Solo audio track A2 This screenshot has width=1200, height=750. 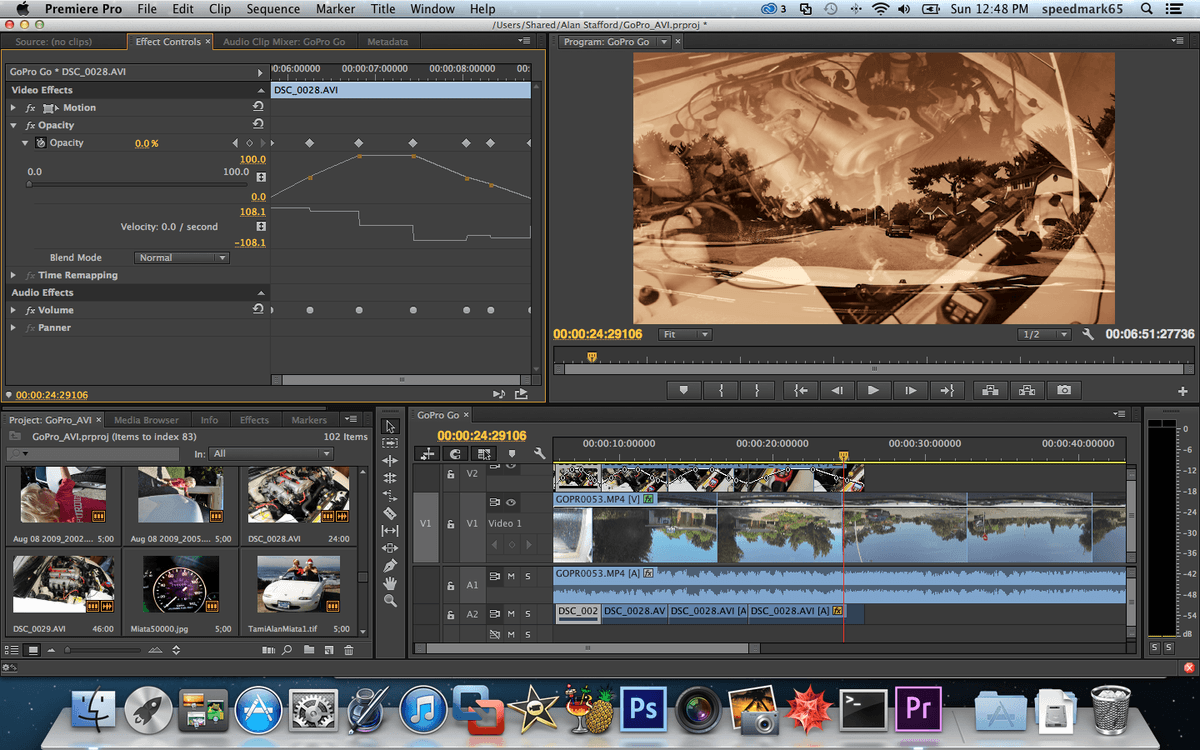[528, 614]
